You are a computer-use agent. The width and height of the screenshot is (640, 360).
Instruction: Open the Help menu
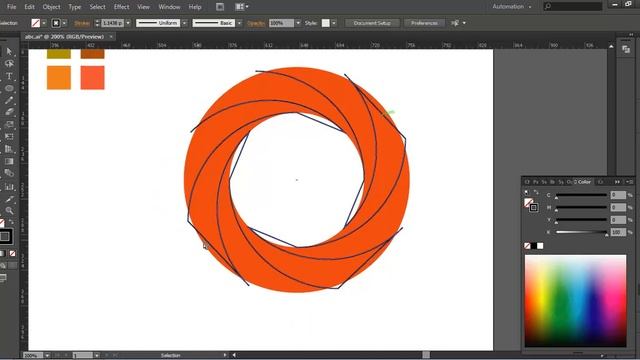[x=195, y=7]
